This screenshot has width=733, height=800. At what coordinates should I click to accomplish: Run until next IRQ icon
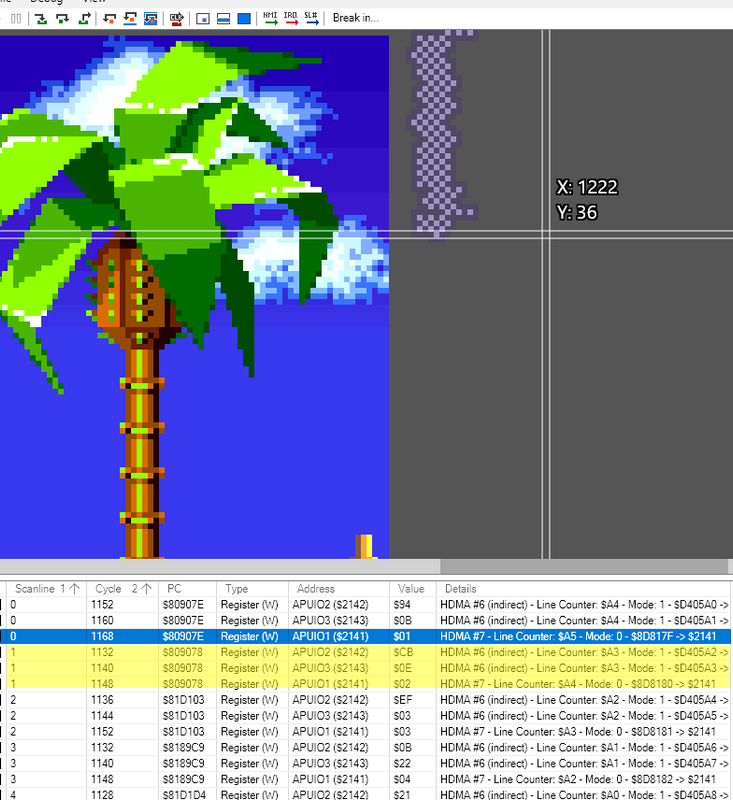(x=291, y=18)
